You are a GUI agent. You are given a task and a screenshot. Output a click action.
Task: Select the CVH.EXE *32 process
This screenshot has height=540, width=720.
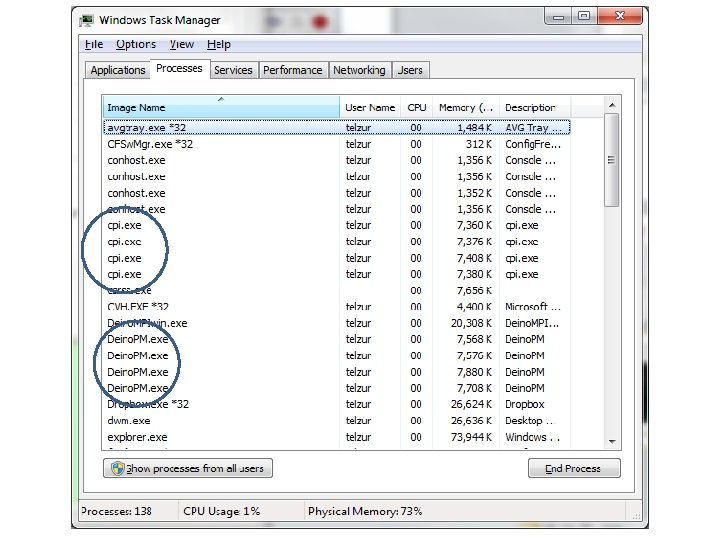(x=337, y=307)
